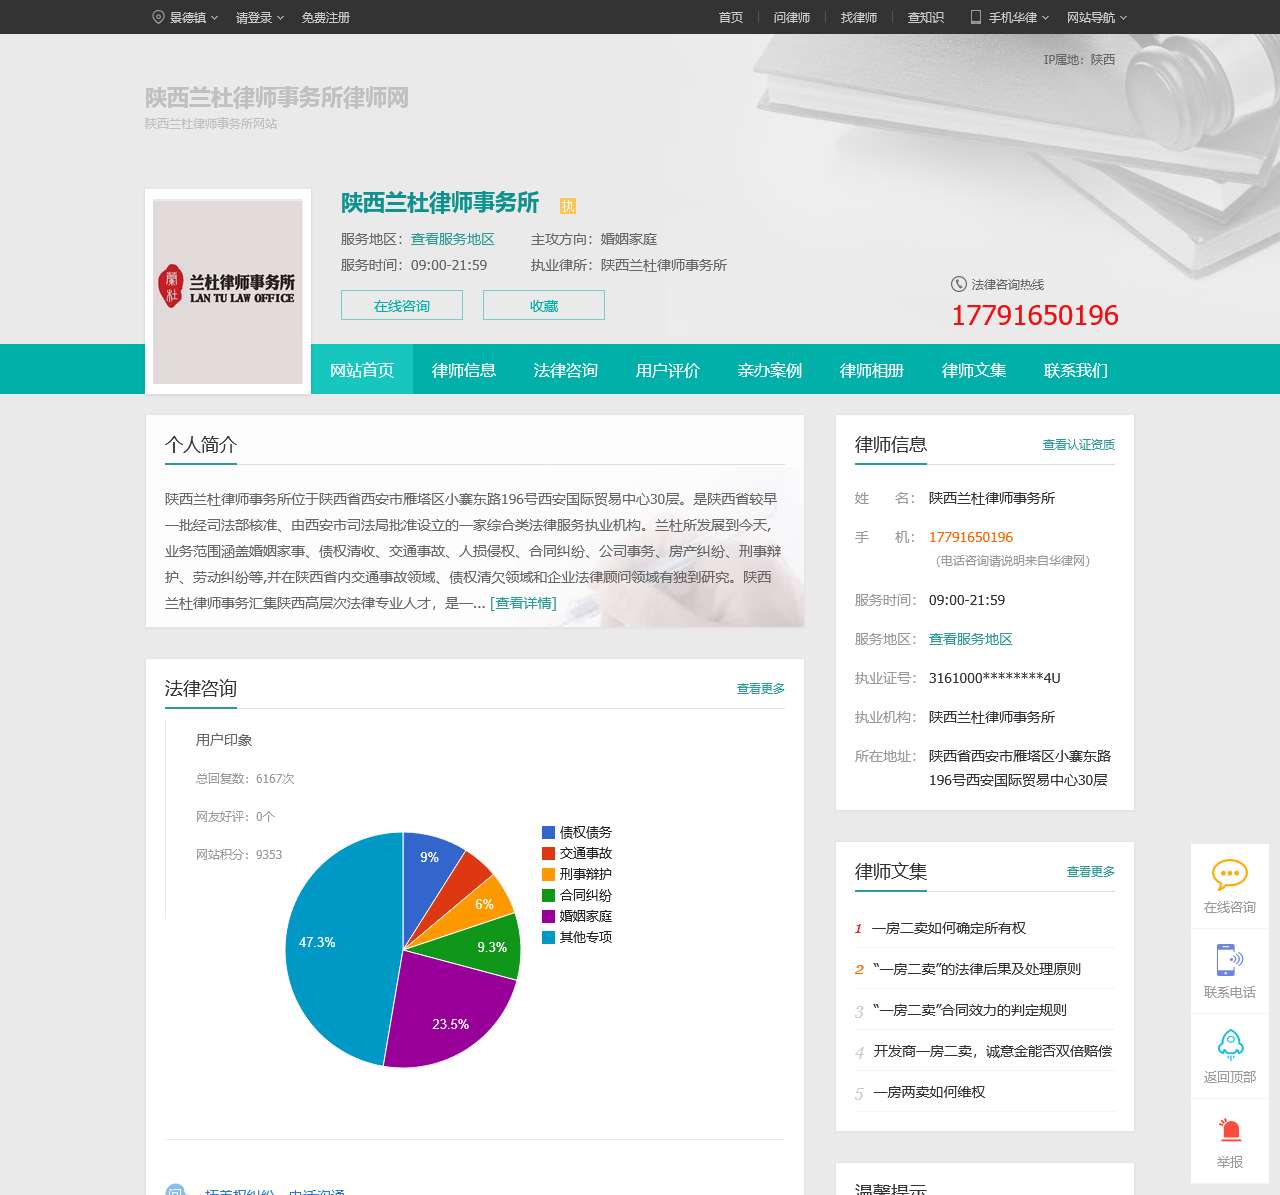
Task: Click [查看详情] link in 个人简介
Action: point(523,603)
